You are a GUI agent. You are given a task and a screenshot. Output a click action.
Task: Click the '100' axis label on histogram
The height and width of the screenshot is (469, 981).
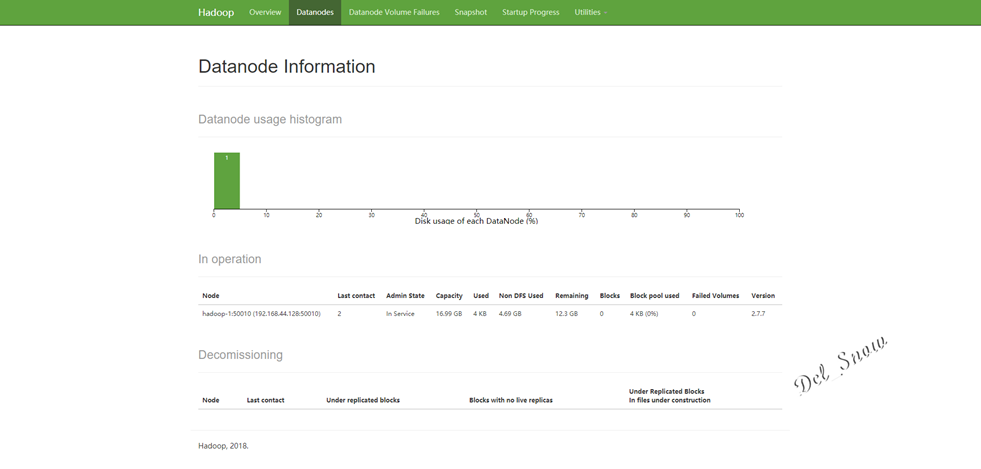point(740,215)
